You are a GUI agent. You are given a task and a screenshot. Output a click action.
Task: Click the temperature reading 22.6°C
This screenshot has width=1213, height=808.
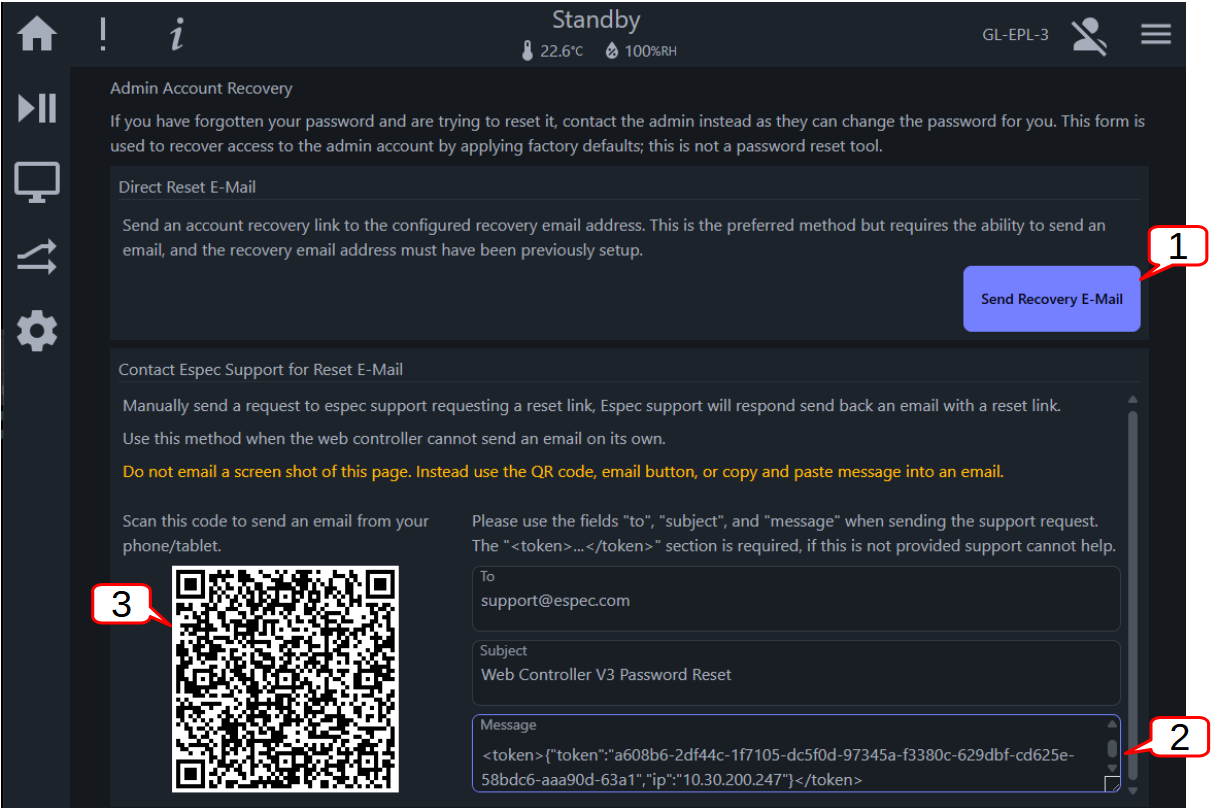(552, 51)
